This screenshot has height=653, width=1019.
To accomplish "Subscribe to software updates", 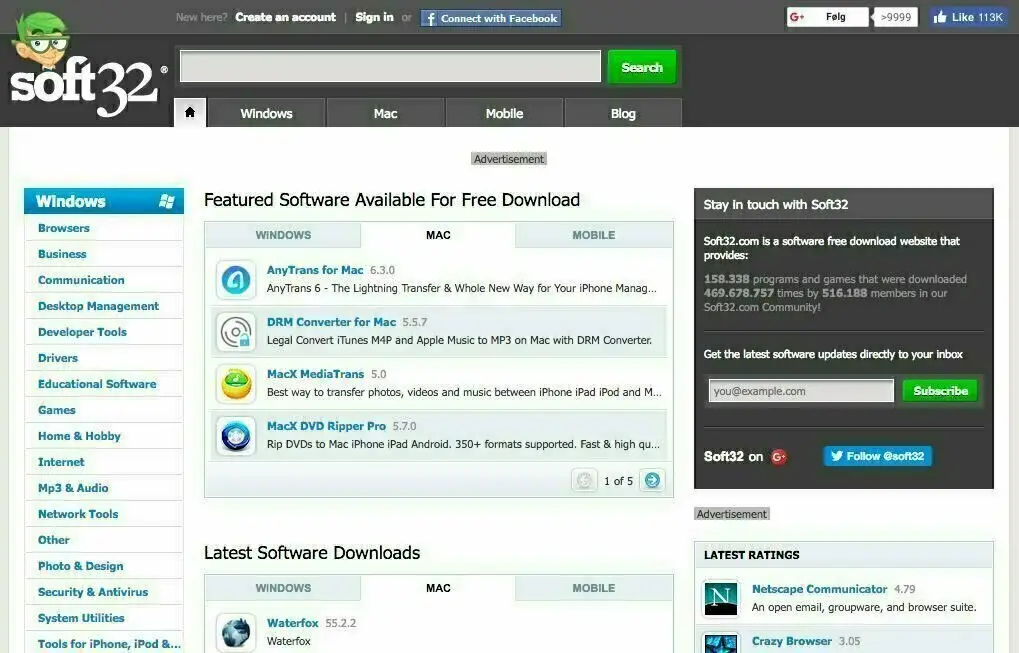I will click(x=940, y=391).
